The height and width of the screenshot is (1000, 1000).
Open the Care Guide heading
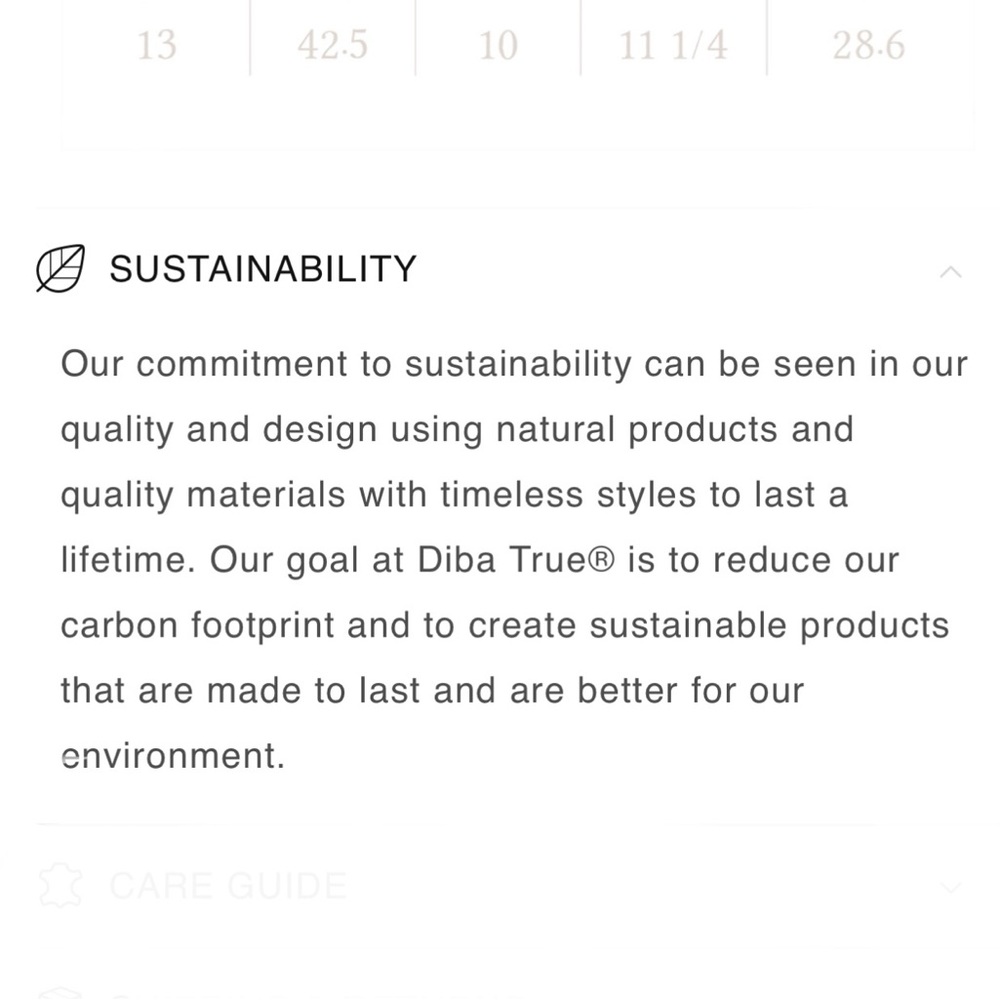click(x=228, y=886)
